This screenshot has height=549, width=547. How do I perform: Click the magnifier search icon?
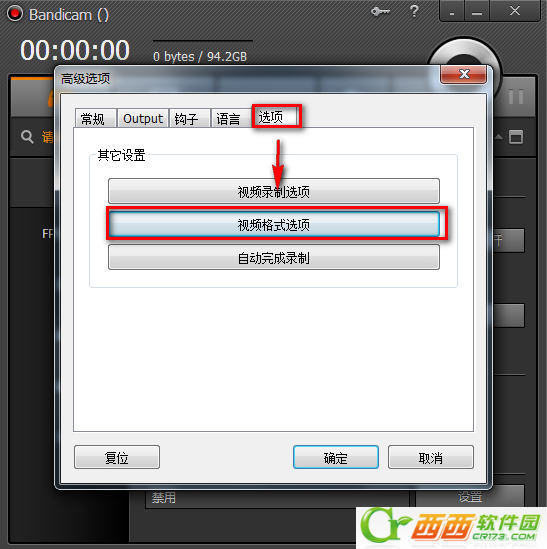click(27, 137)
